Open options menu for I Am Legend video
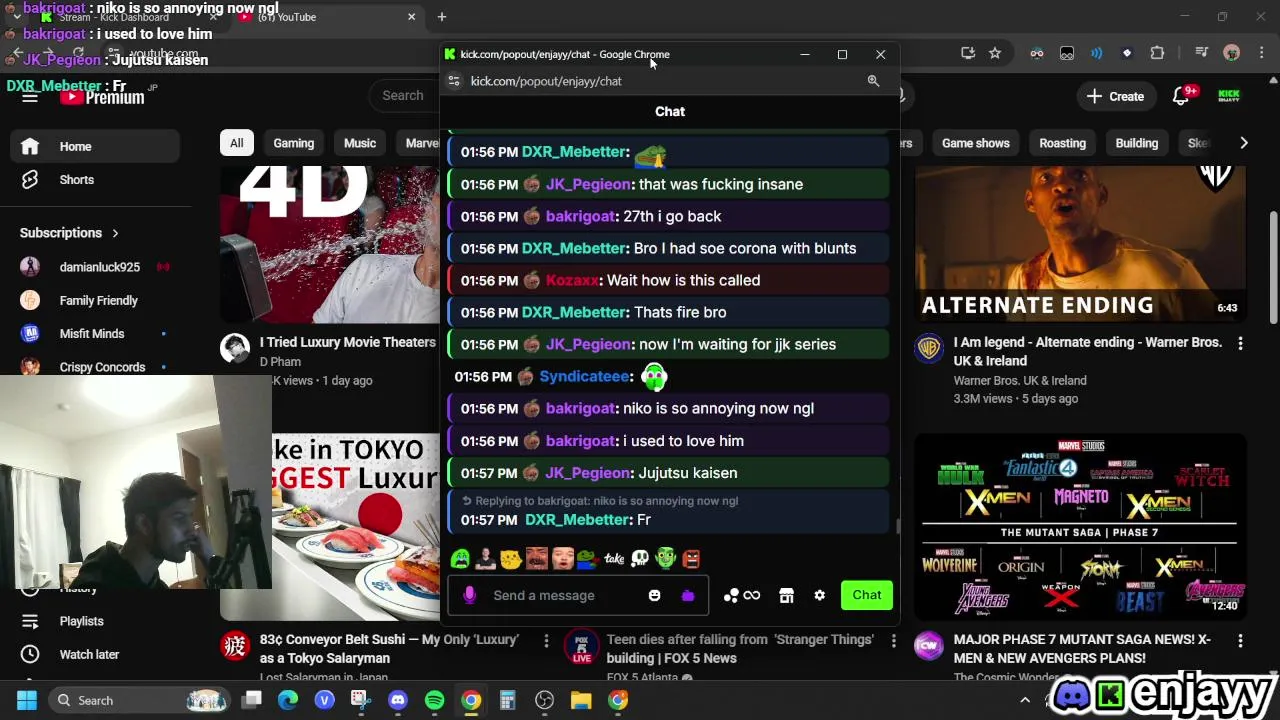The height and width of the screenshot is (720, 1280). 1240,343
